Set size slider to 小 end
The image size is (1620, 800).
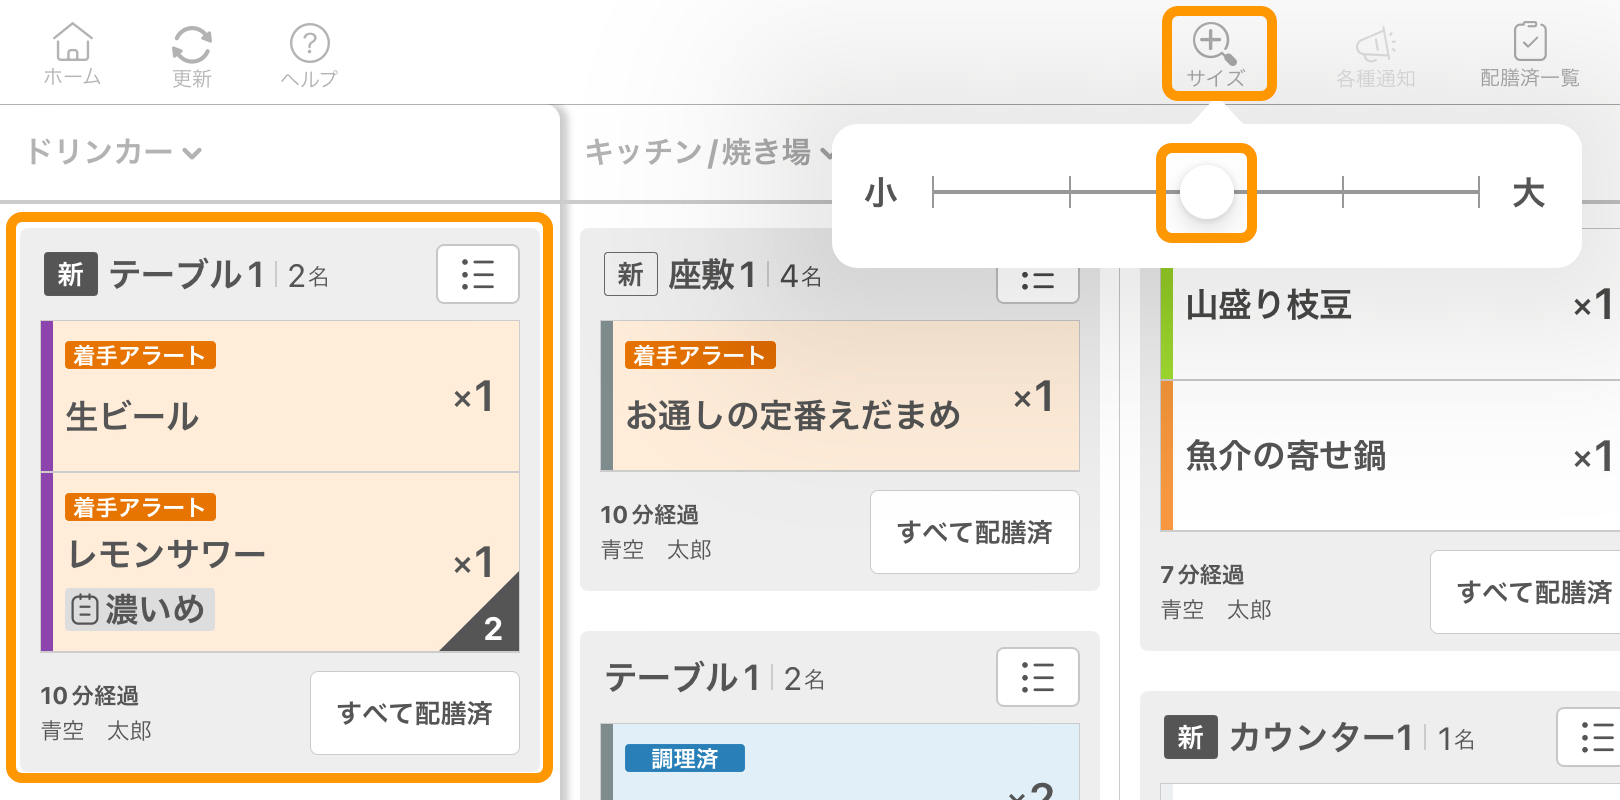933,192
